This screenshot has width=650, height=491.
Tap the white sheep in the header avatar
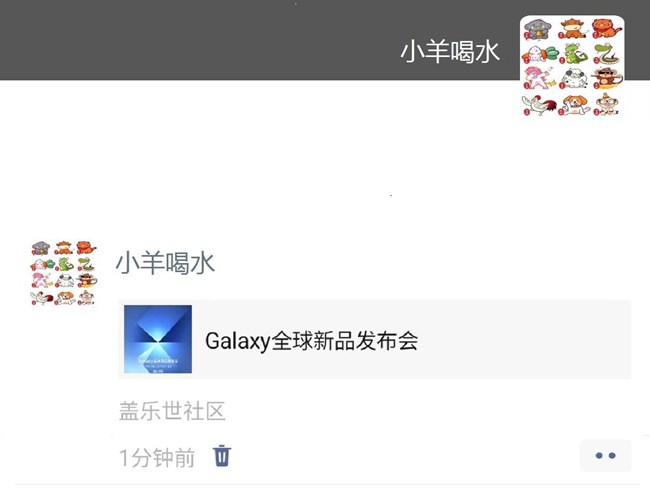pyautogui.click(x=574, y=78)
